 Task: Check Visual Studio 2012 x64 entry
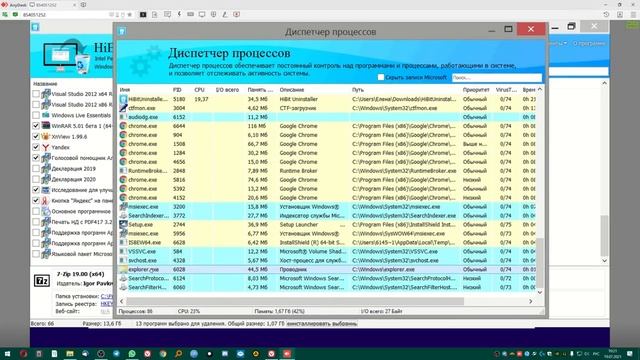tap(36, 94)
